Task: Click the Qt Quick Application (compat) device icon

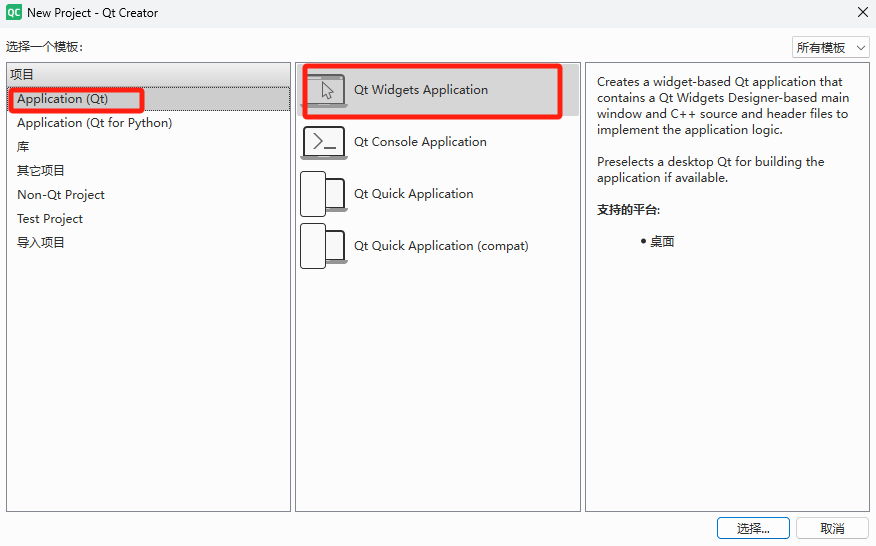Action: tap(324, 246)
